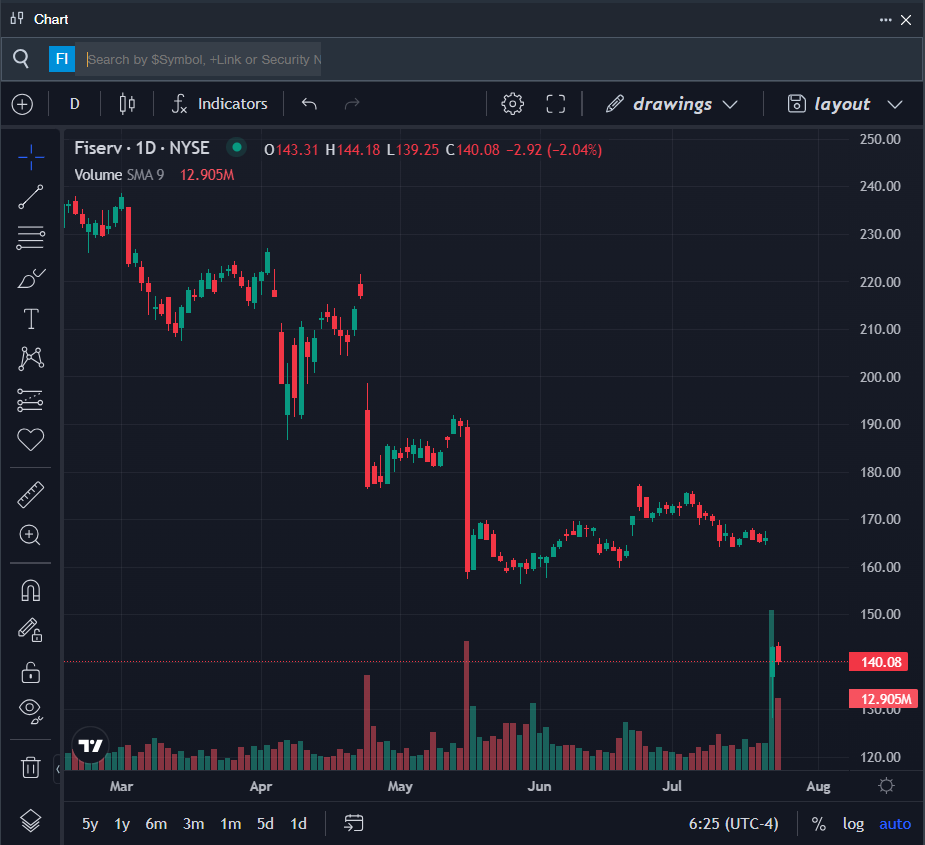Select the brush drawing tool
Image resolution: width=925 pixels, height=845 pixels.
pyautogui.click(x=31, y=279)
